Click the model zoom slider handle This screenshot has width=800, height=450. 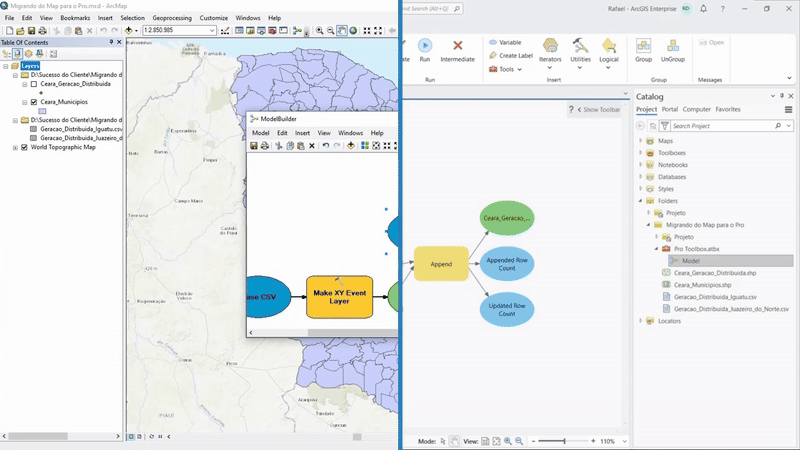click(564, 441)
